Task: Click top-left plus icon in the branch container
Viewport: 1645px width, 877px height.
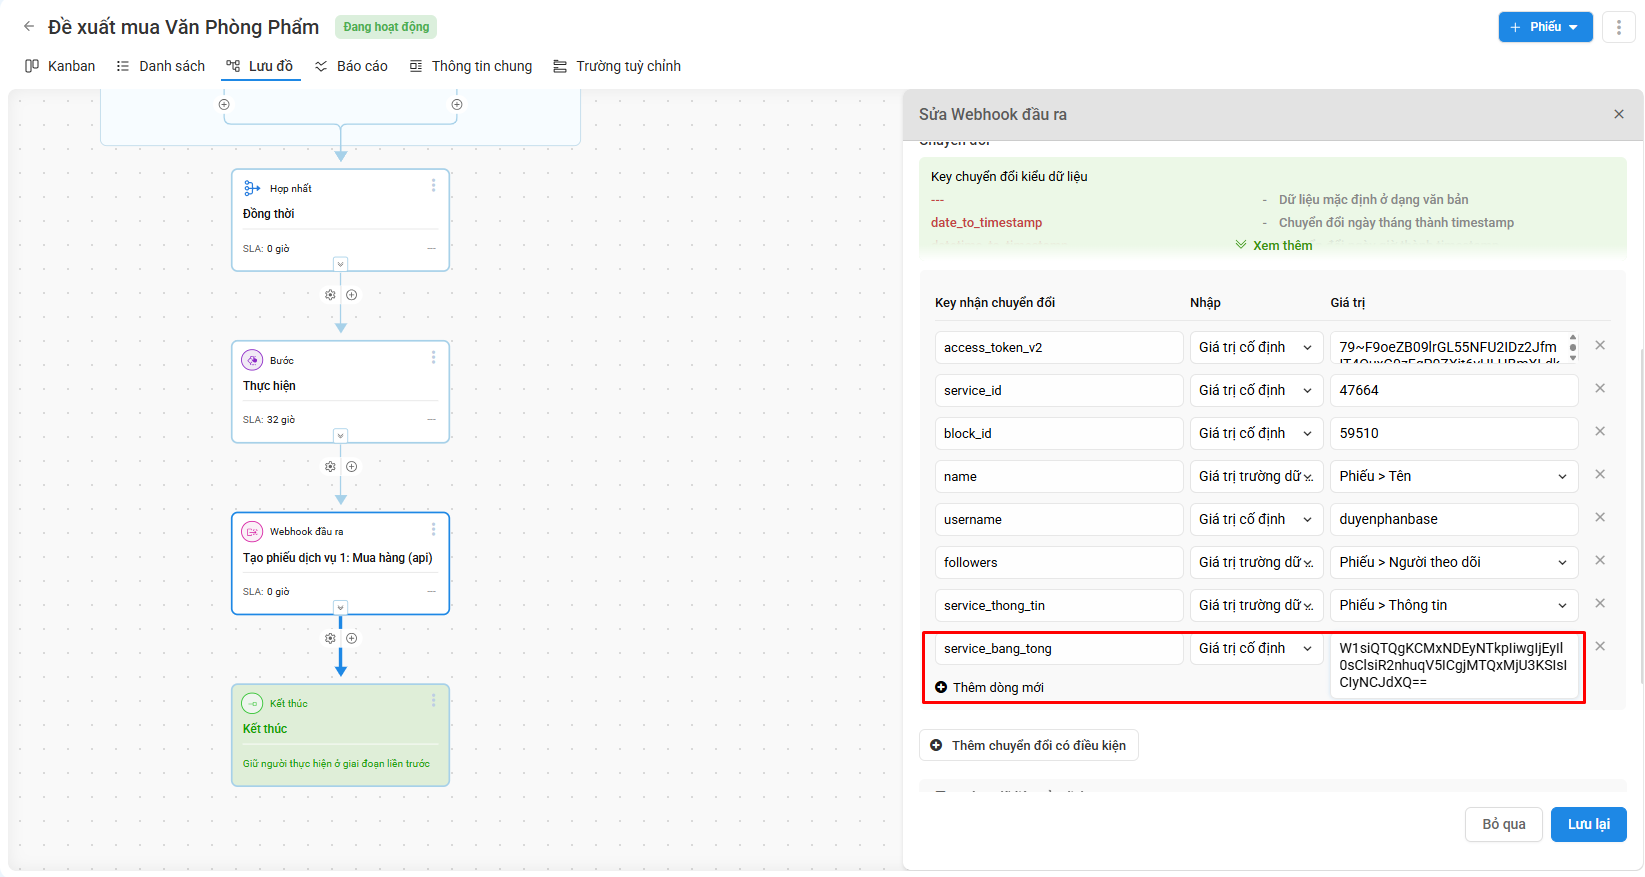Action: [224, 104]
